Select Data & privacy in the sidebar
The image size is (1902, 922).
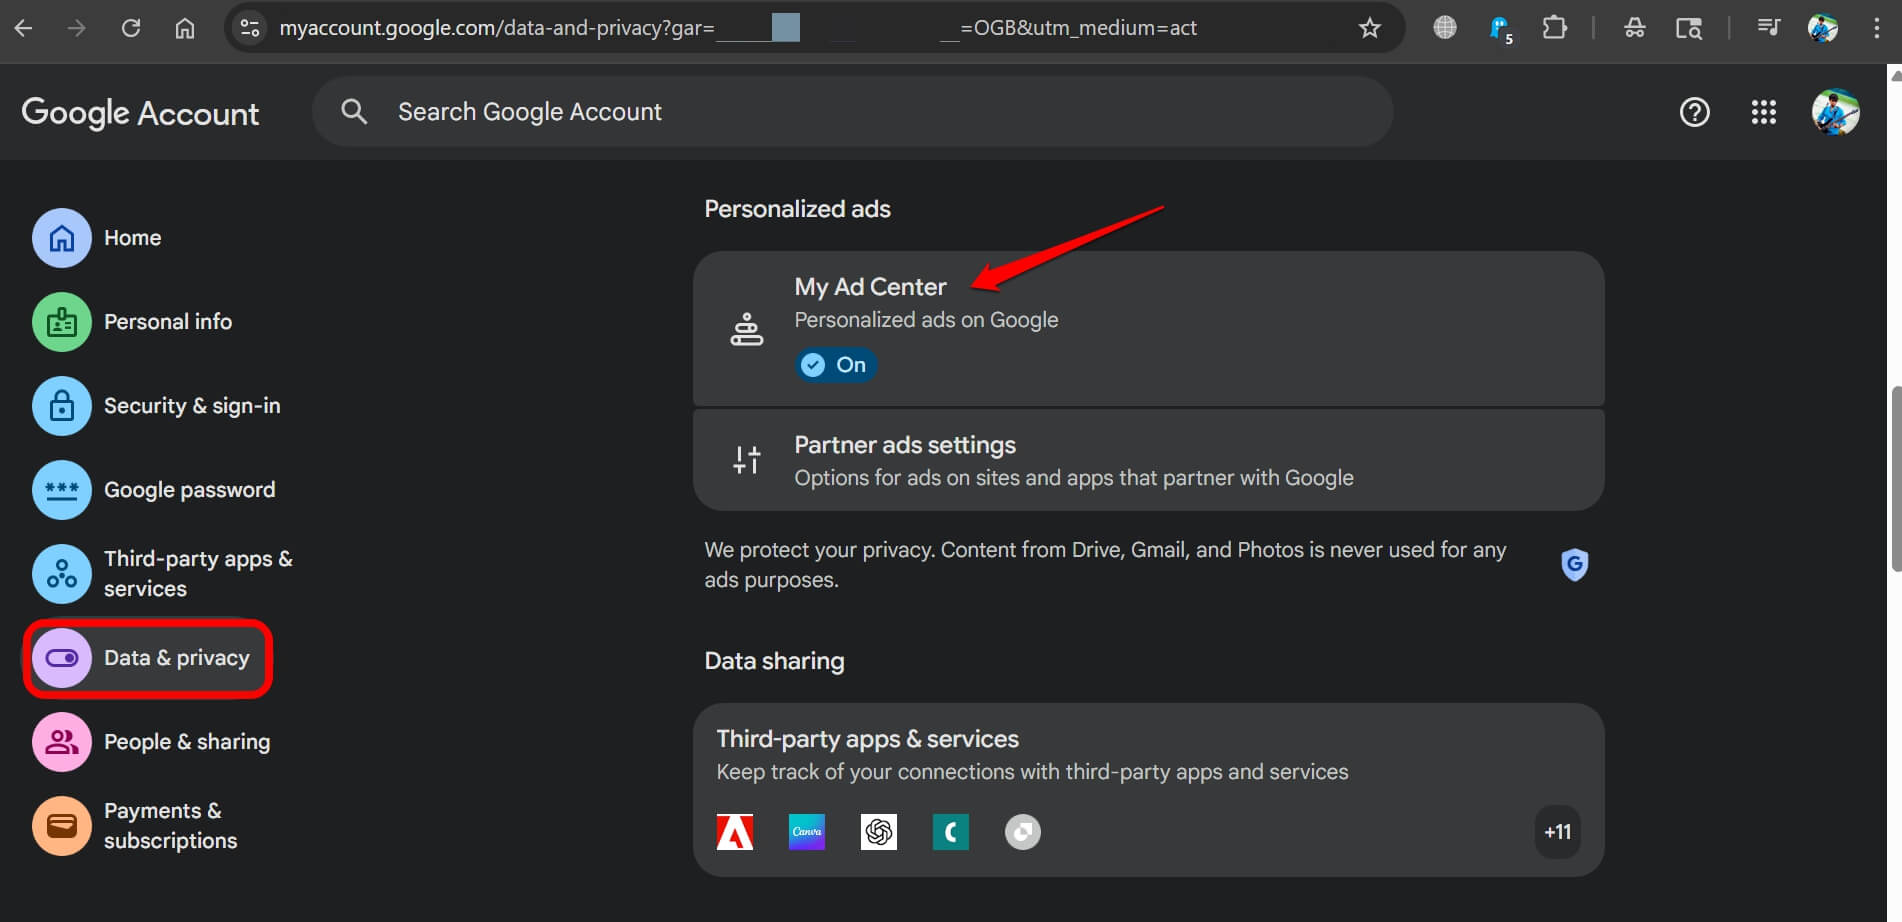click(148, 658)
